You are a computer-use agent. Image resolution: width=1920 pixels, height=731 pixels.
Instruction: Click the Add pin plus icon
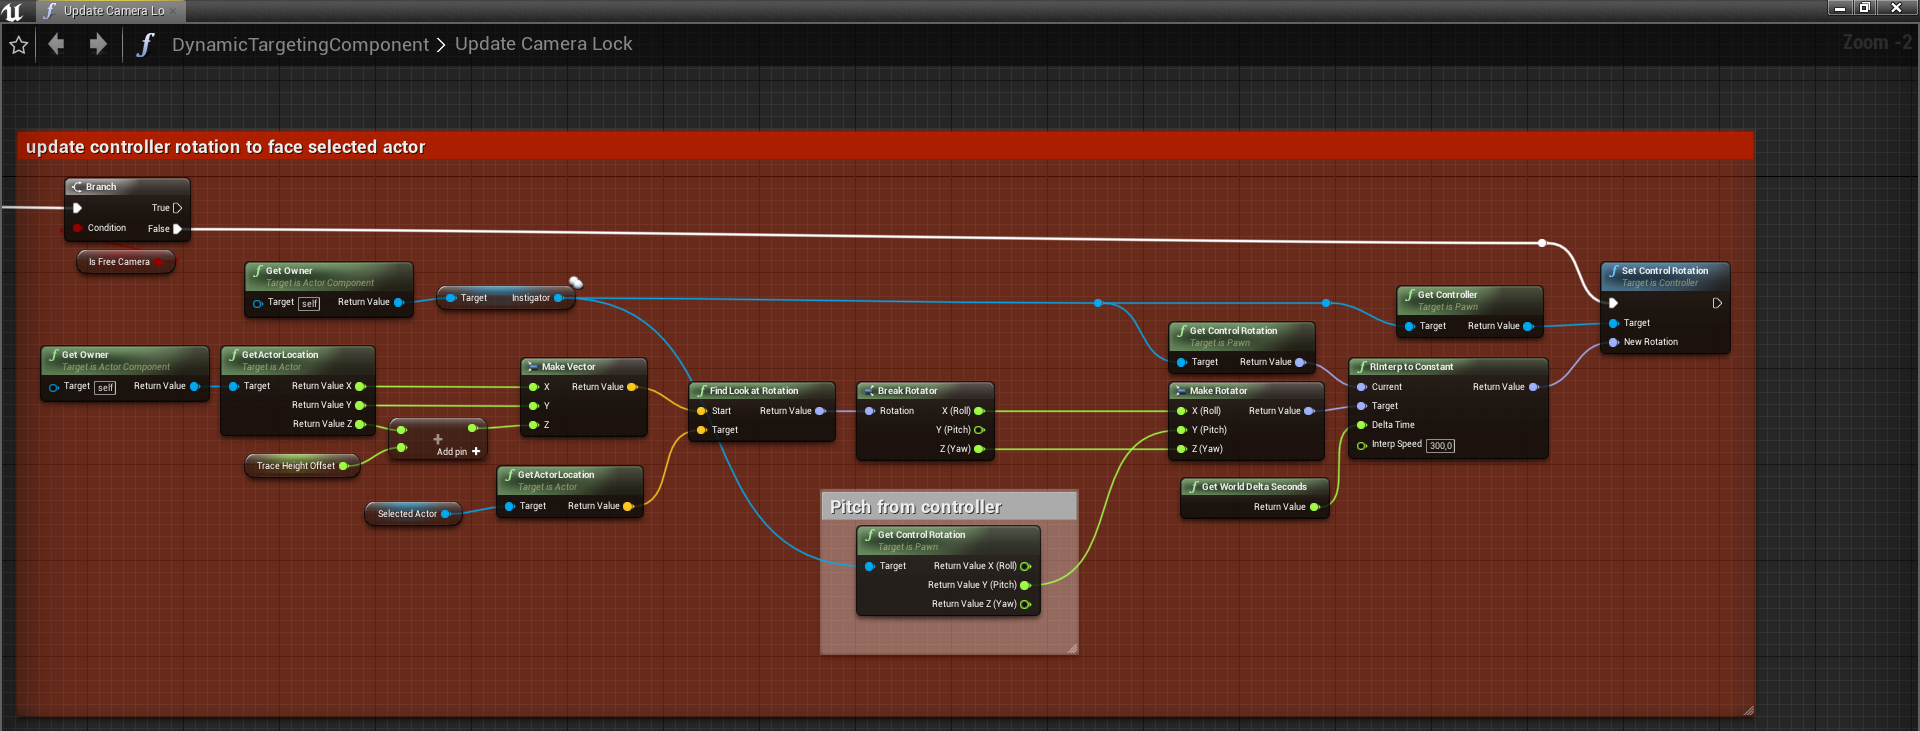[x=476, y=452]
